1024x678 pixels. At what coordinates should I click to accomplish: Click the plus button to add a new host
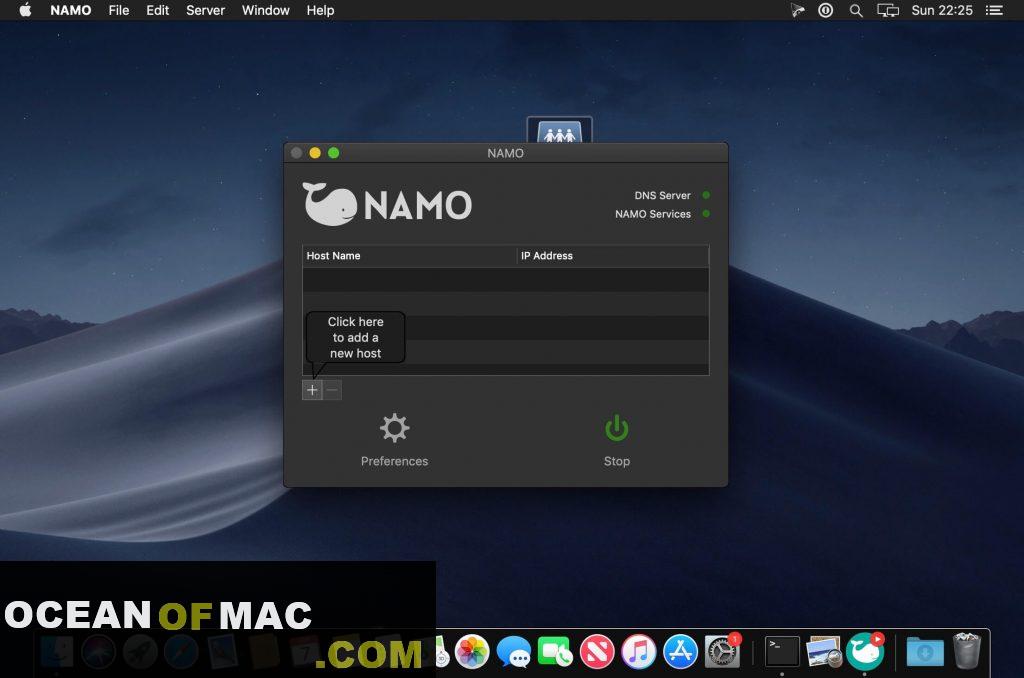coord(312,390)
